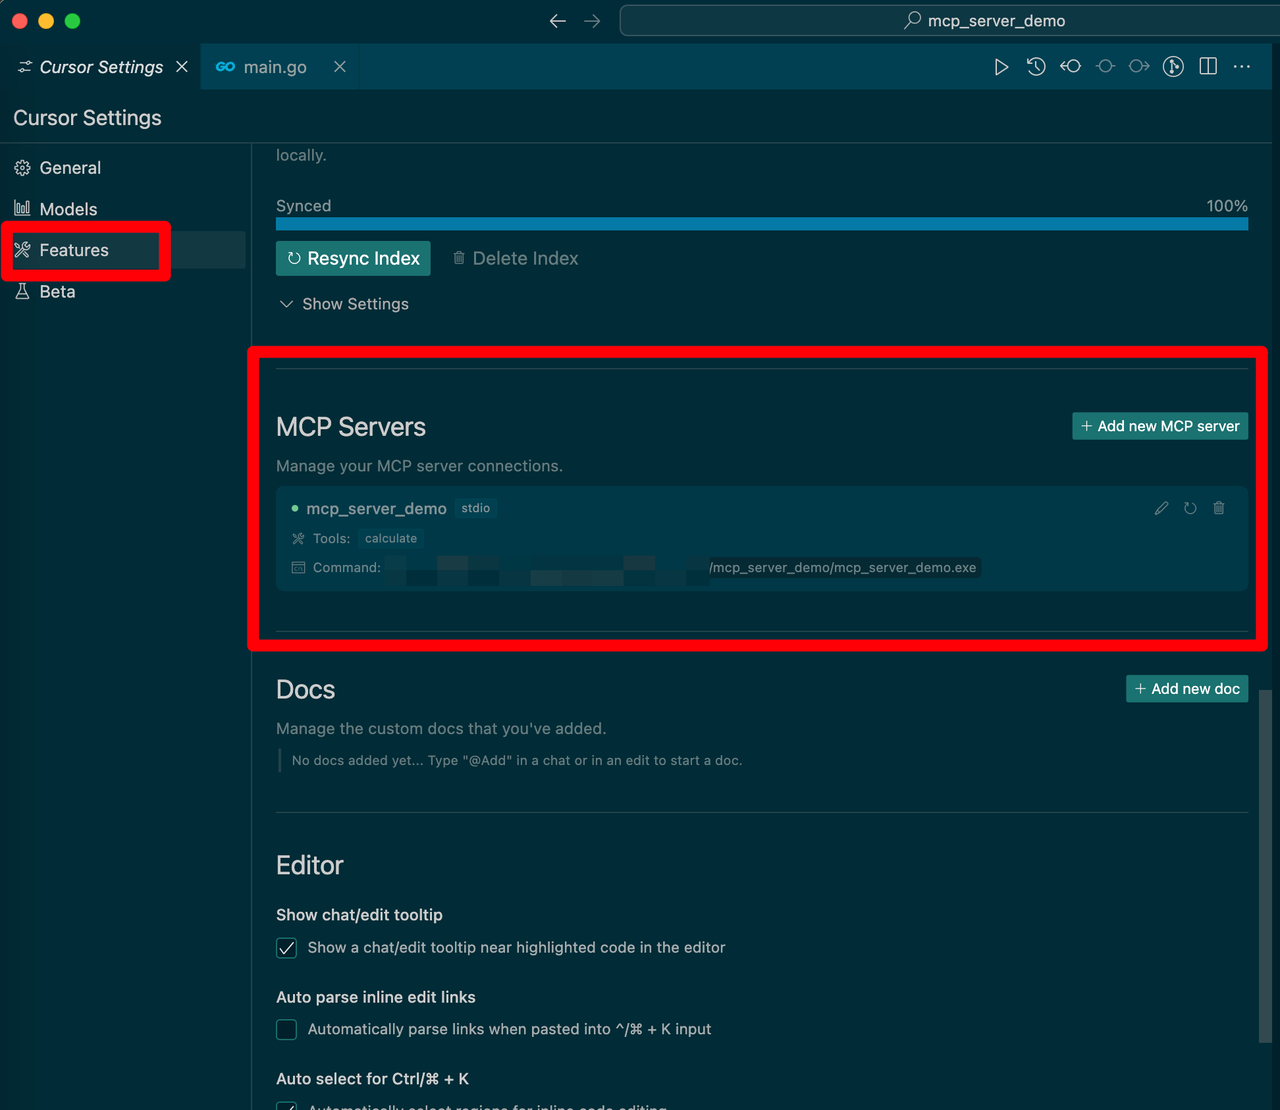1280x1110 pixels.
Task: Toggle Auto select for Ctrl/⌘ + K checkbox
Action: (287, 1105)
